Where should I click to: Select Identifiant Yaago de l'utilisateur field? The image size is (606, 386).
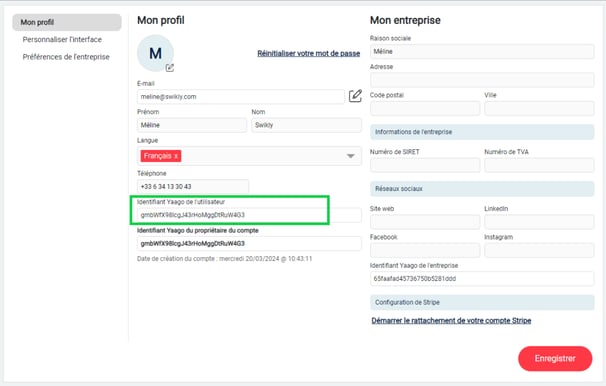point(249,215)
